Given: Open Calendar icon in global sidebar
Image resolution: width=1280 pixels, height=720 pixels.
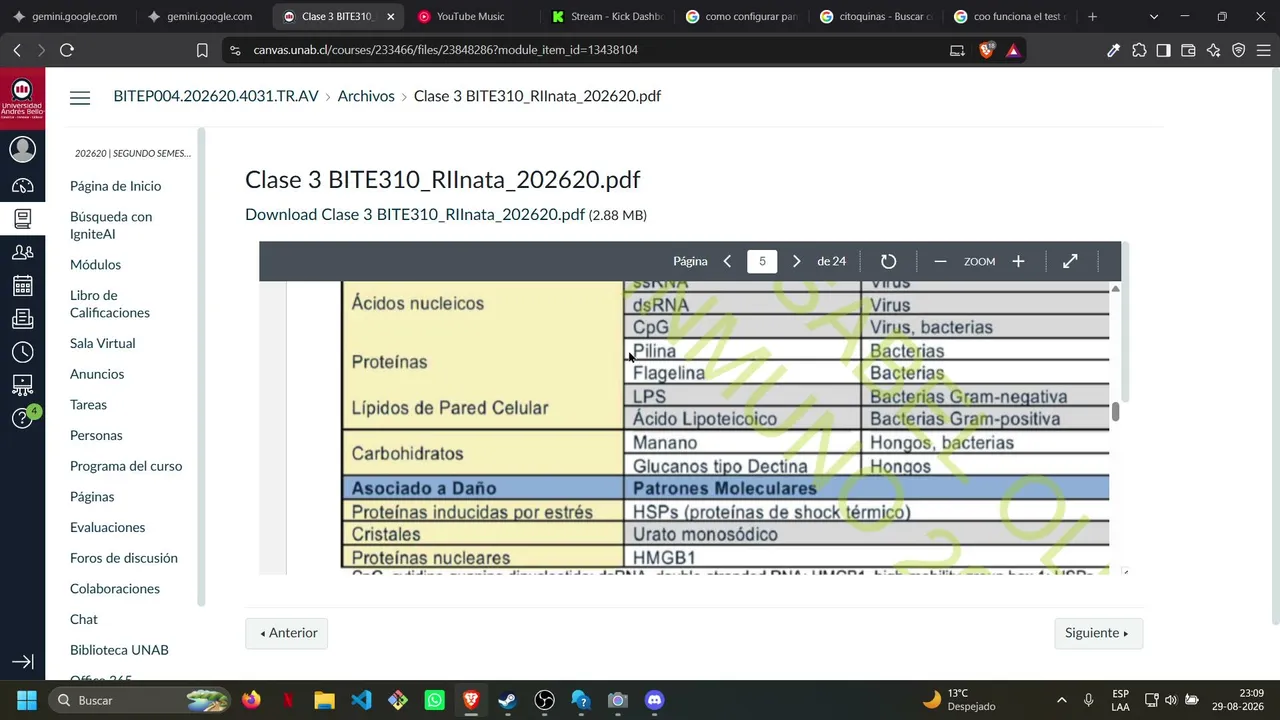Looking at the screenshot, I should point(22,286).
